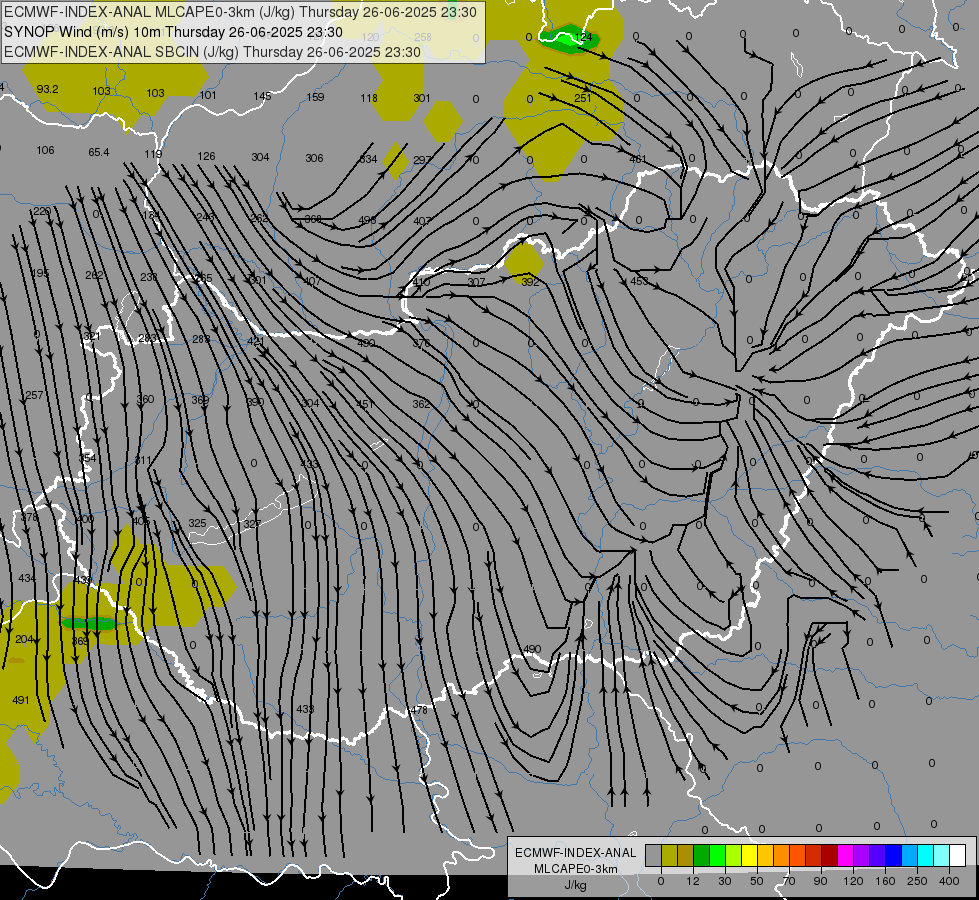Click the value 159 on the map

315,97
